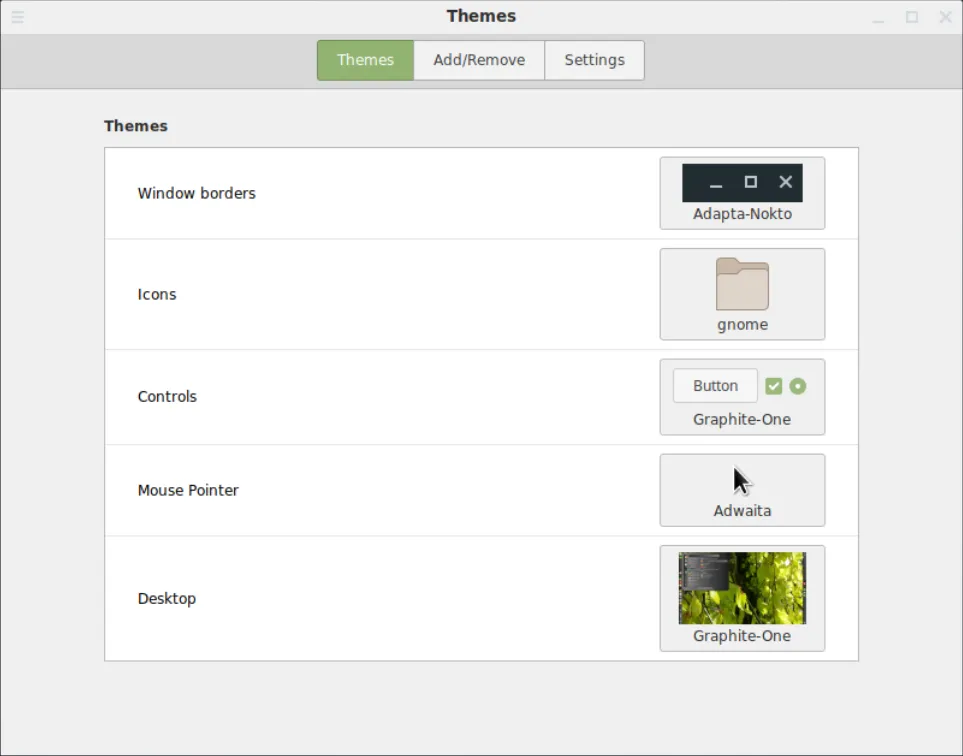Image resolution: width=963 pixels, height=756 pixels.
Task: Switch to the Settings tab
Action: tap(594, 60)
